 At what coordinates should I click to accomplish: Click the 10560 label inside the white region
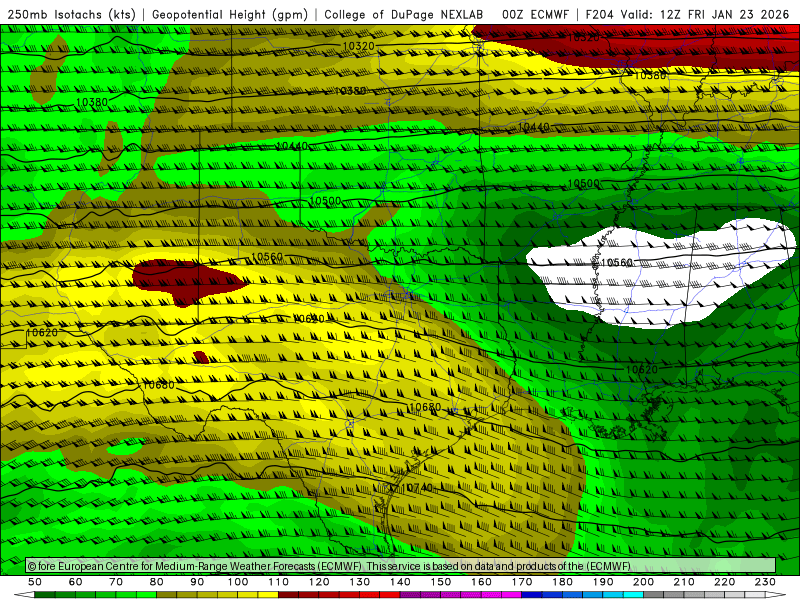pos(617,262)
